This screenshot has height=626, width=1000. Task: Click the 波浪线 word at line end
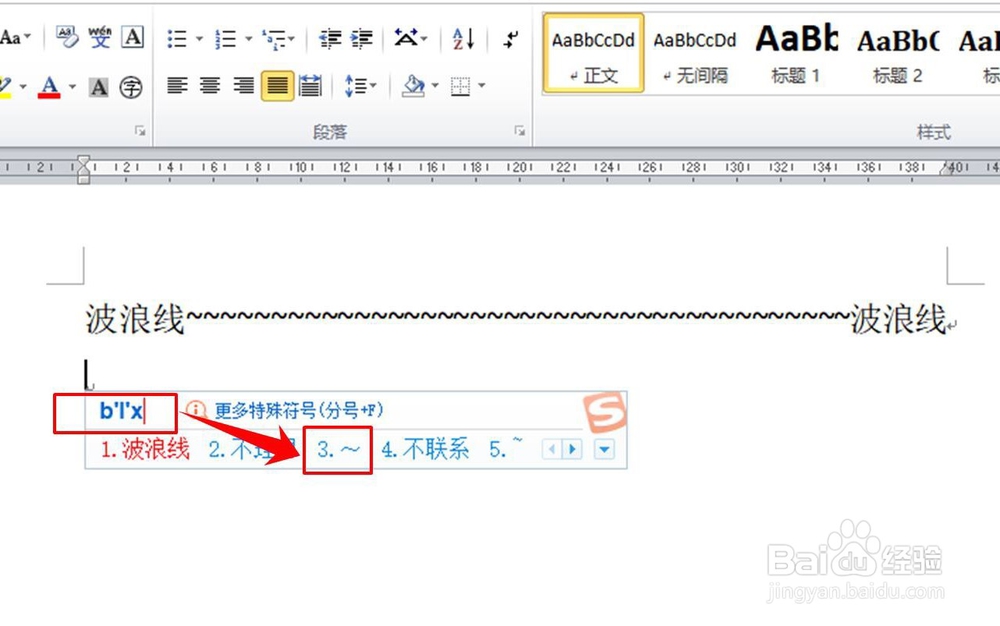click(899, 319)
